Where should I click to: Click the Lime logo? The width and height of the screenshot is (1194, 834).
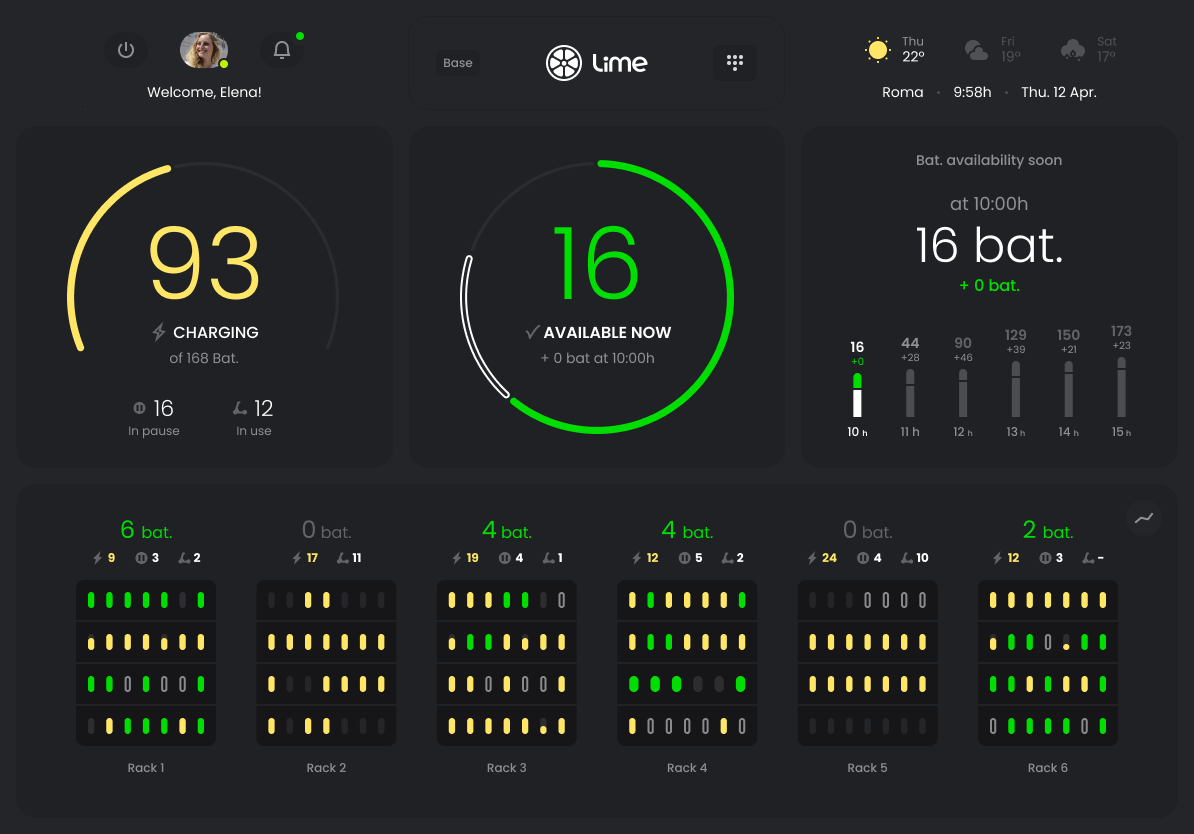(597, 63)
